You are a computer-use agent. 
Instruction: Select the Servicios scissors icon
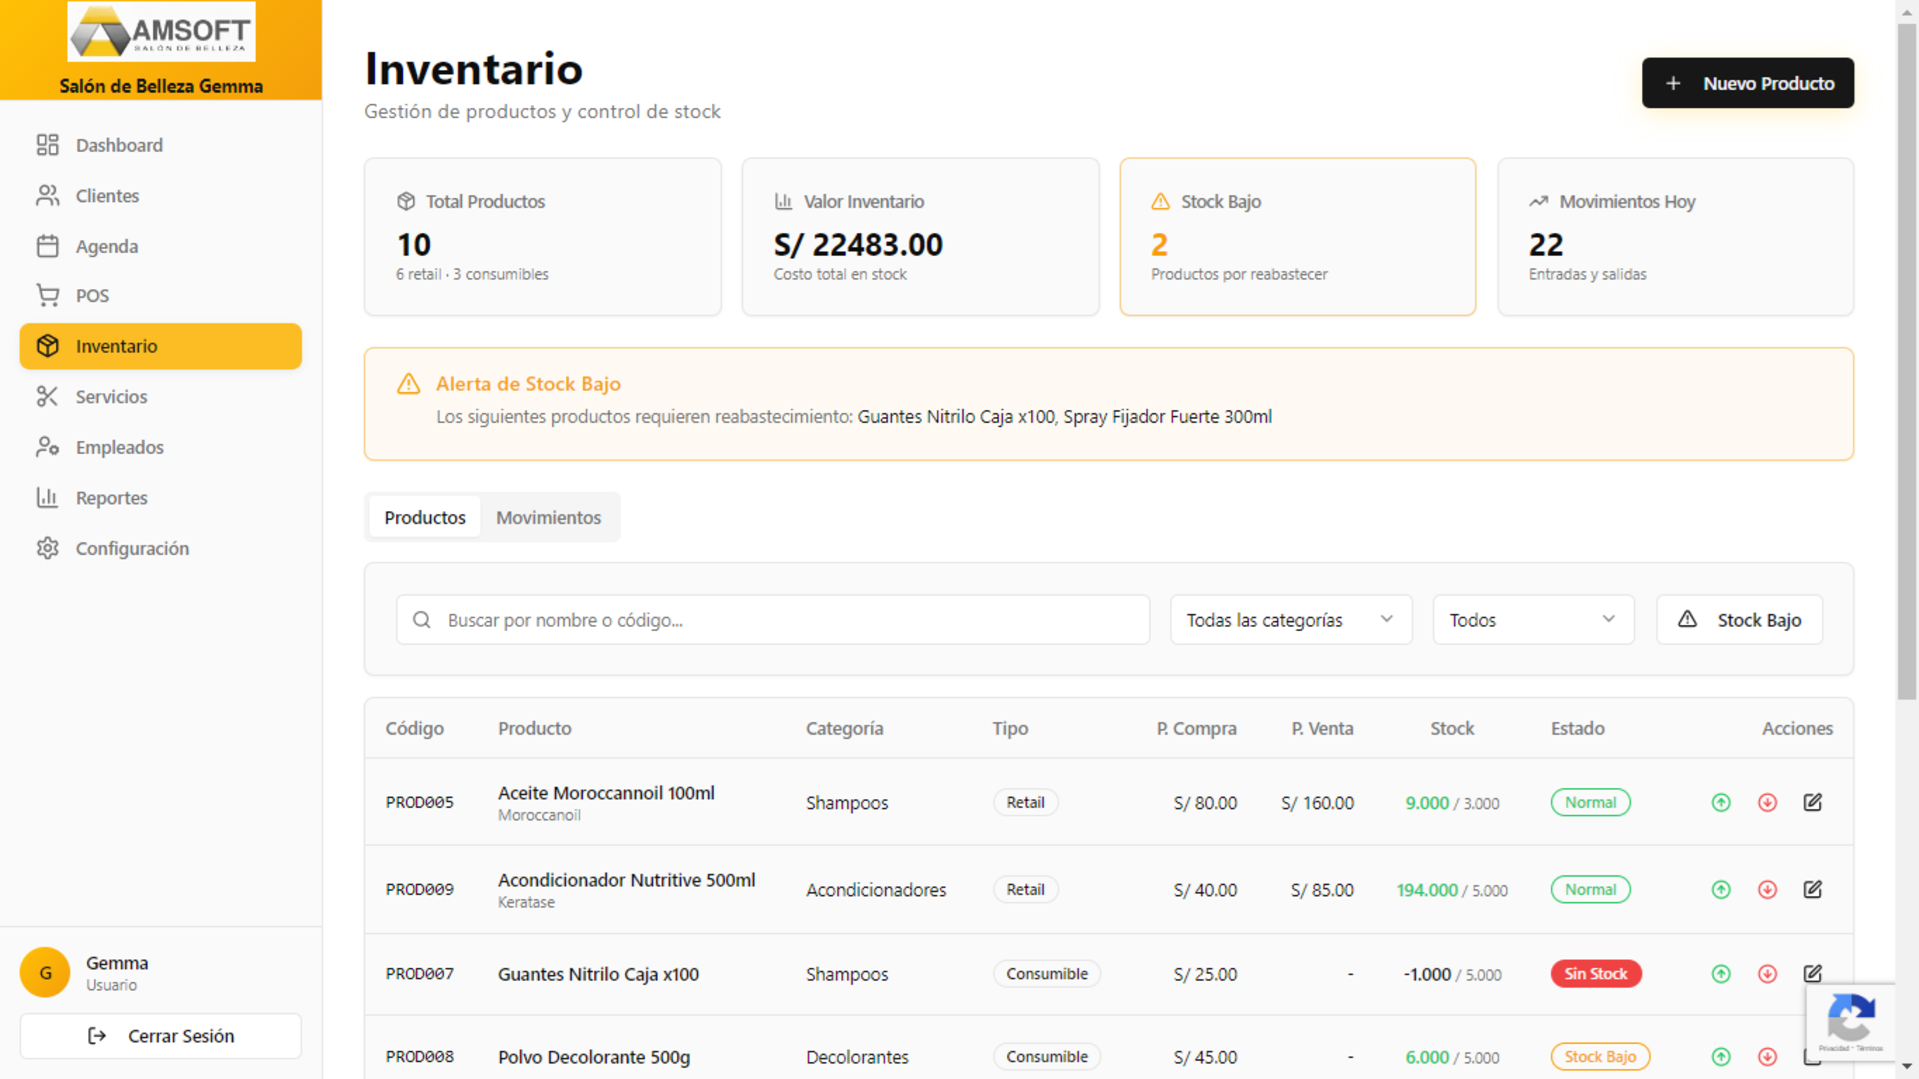(x=47, y=396)
